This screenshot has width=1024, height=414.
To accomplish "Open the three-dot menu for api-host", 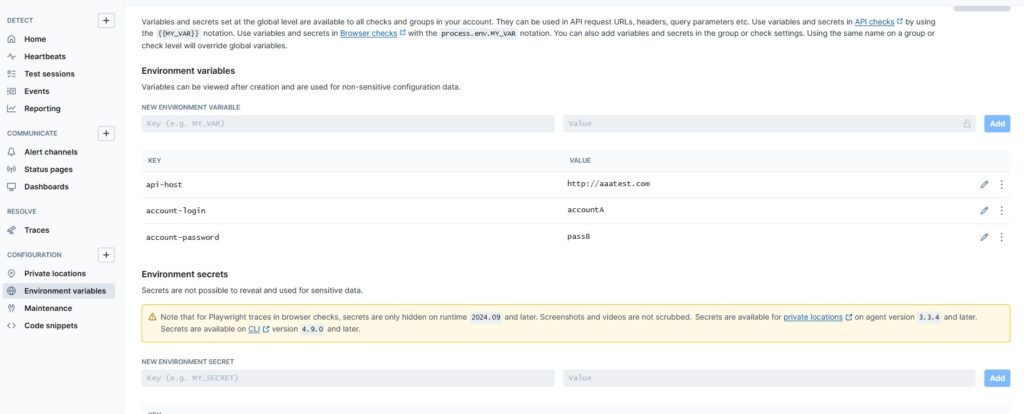I will (x=1001, y=184).
